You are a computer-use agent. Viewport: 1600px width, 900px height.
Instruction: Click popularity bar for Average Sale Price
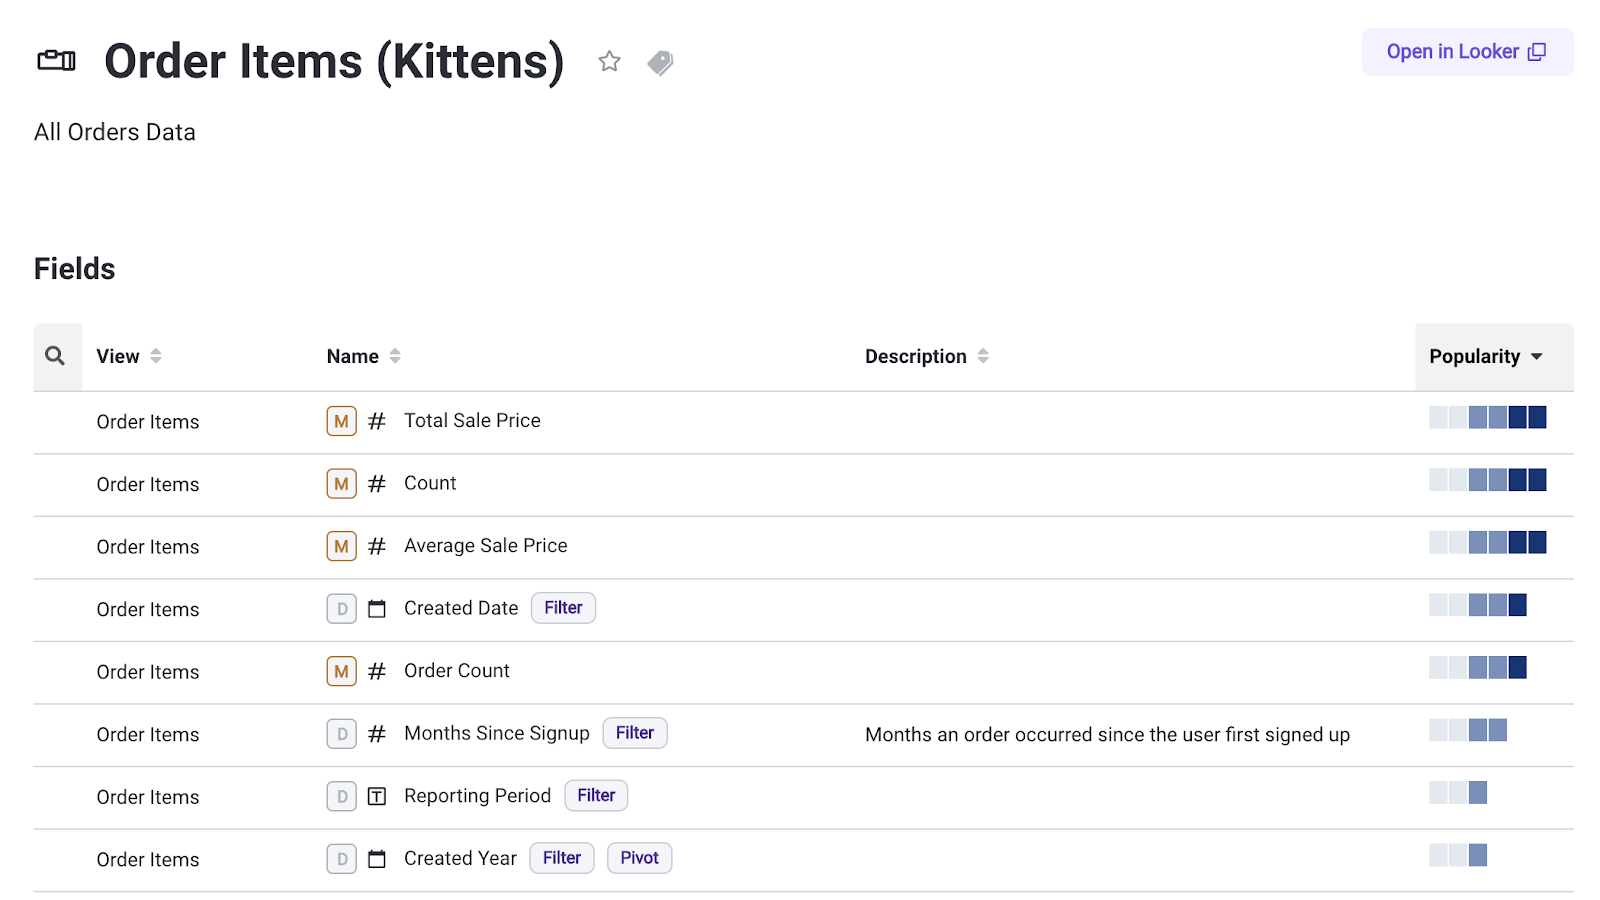(x=1487, y=543)
